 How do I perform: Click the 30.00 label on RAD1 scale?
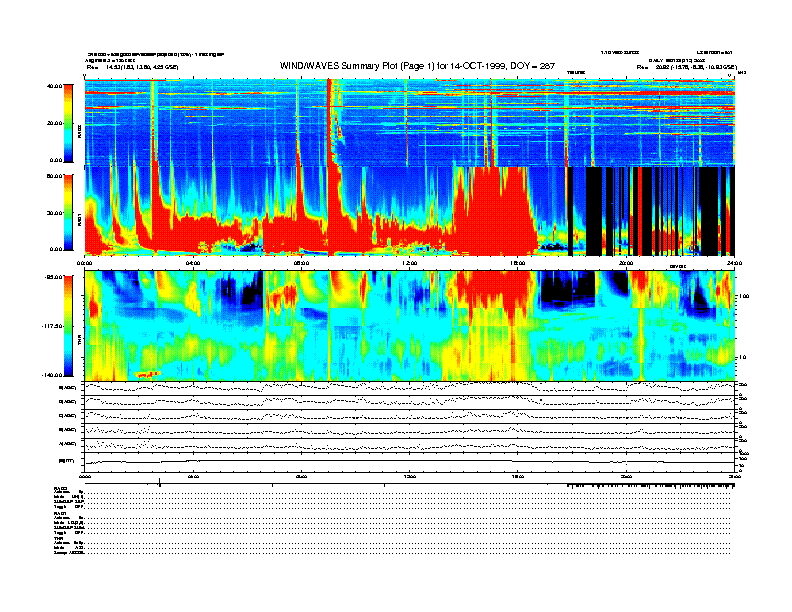(54, 213)
